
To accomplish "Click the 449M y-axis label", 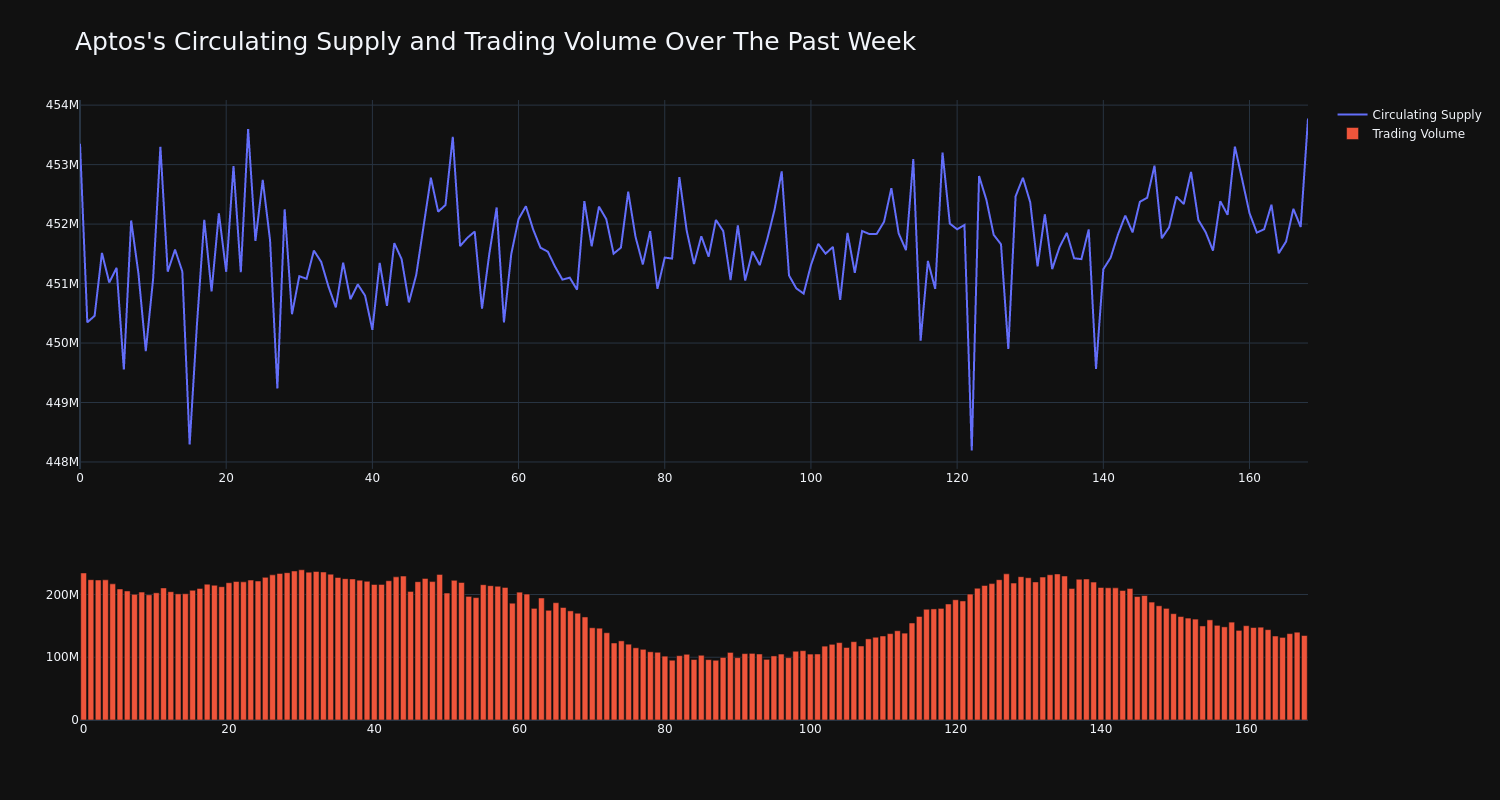I will click(x=62, y=403).
